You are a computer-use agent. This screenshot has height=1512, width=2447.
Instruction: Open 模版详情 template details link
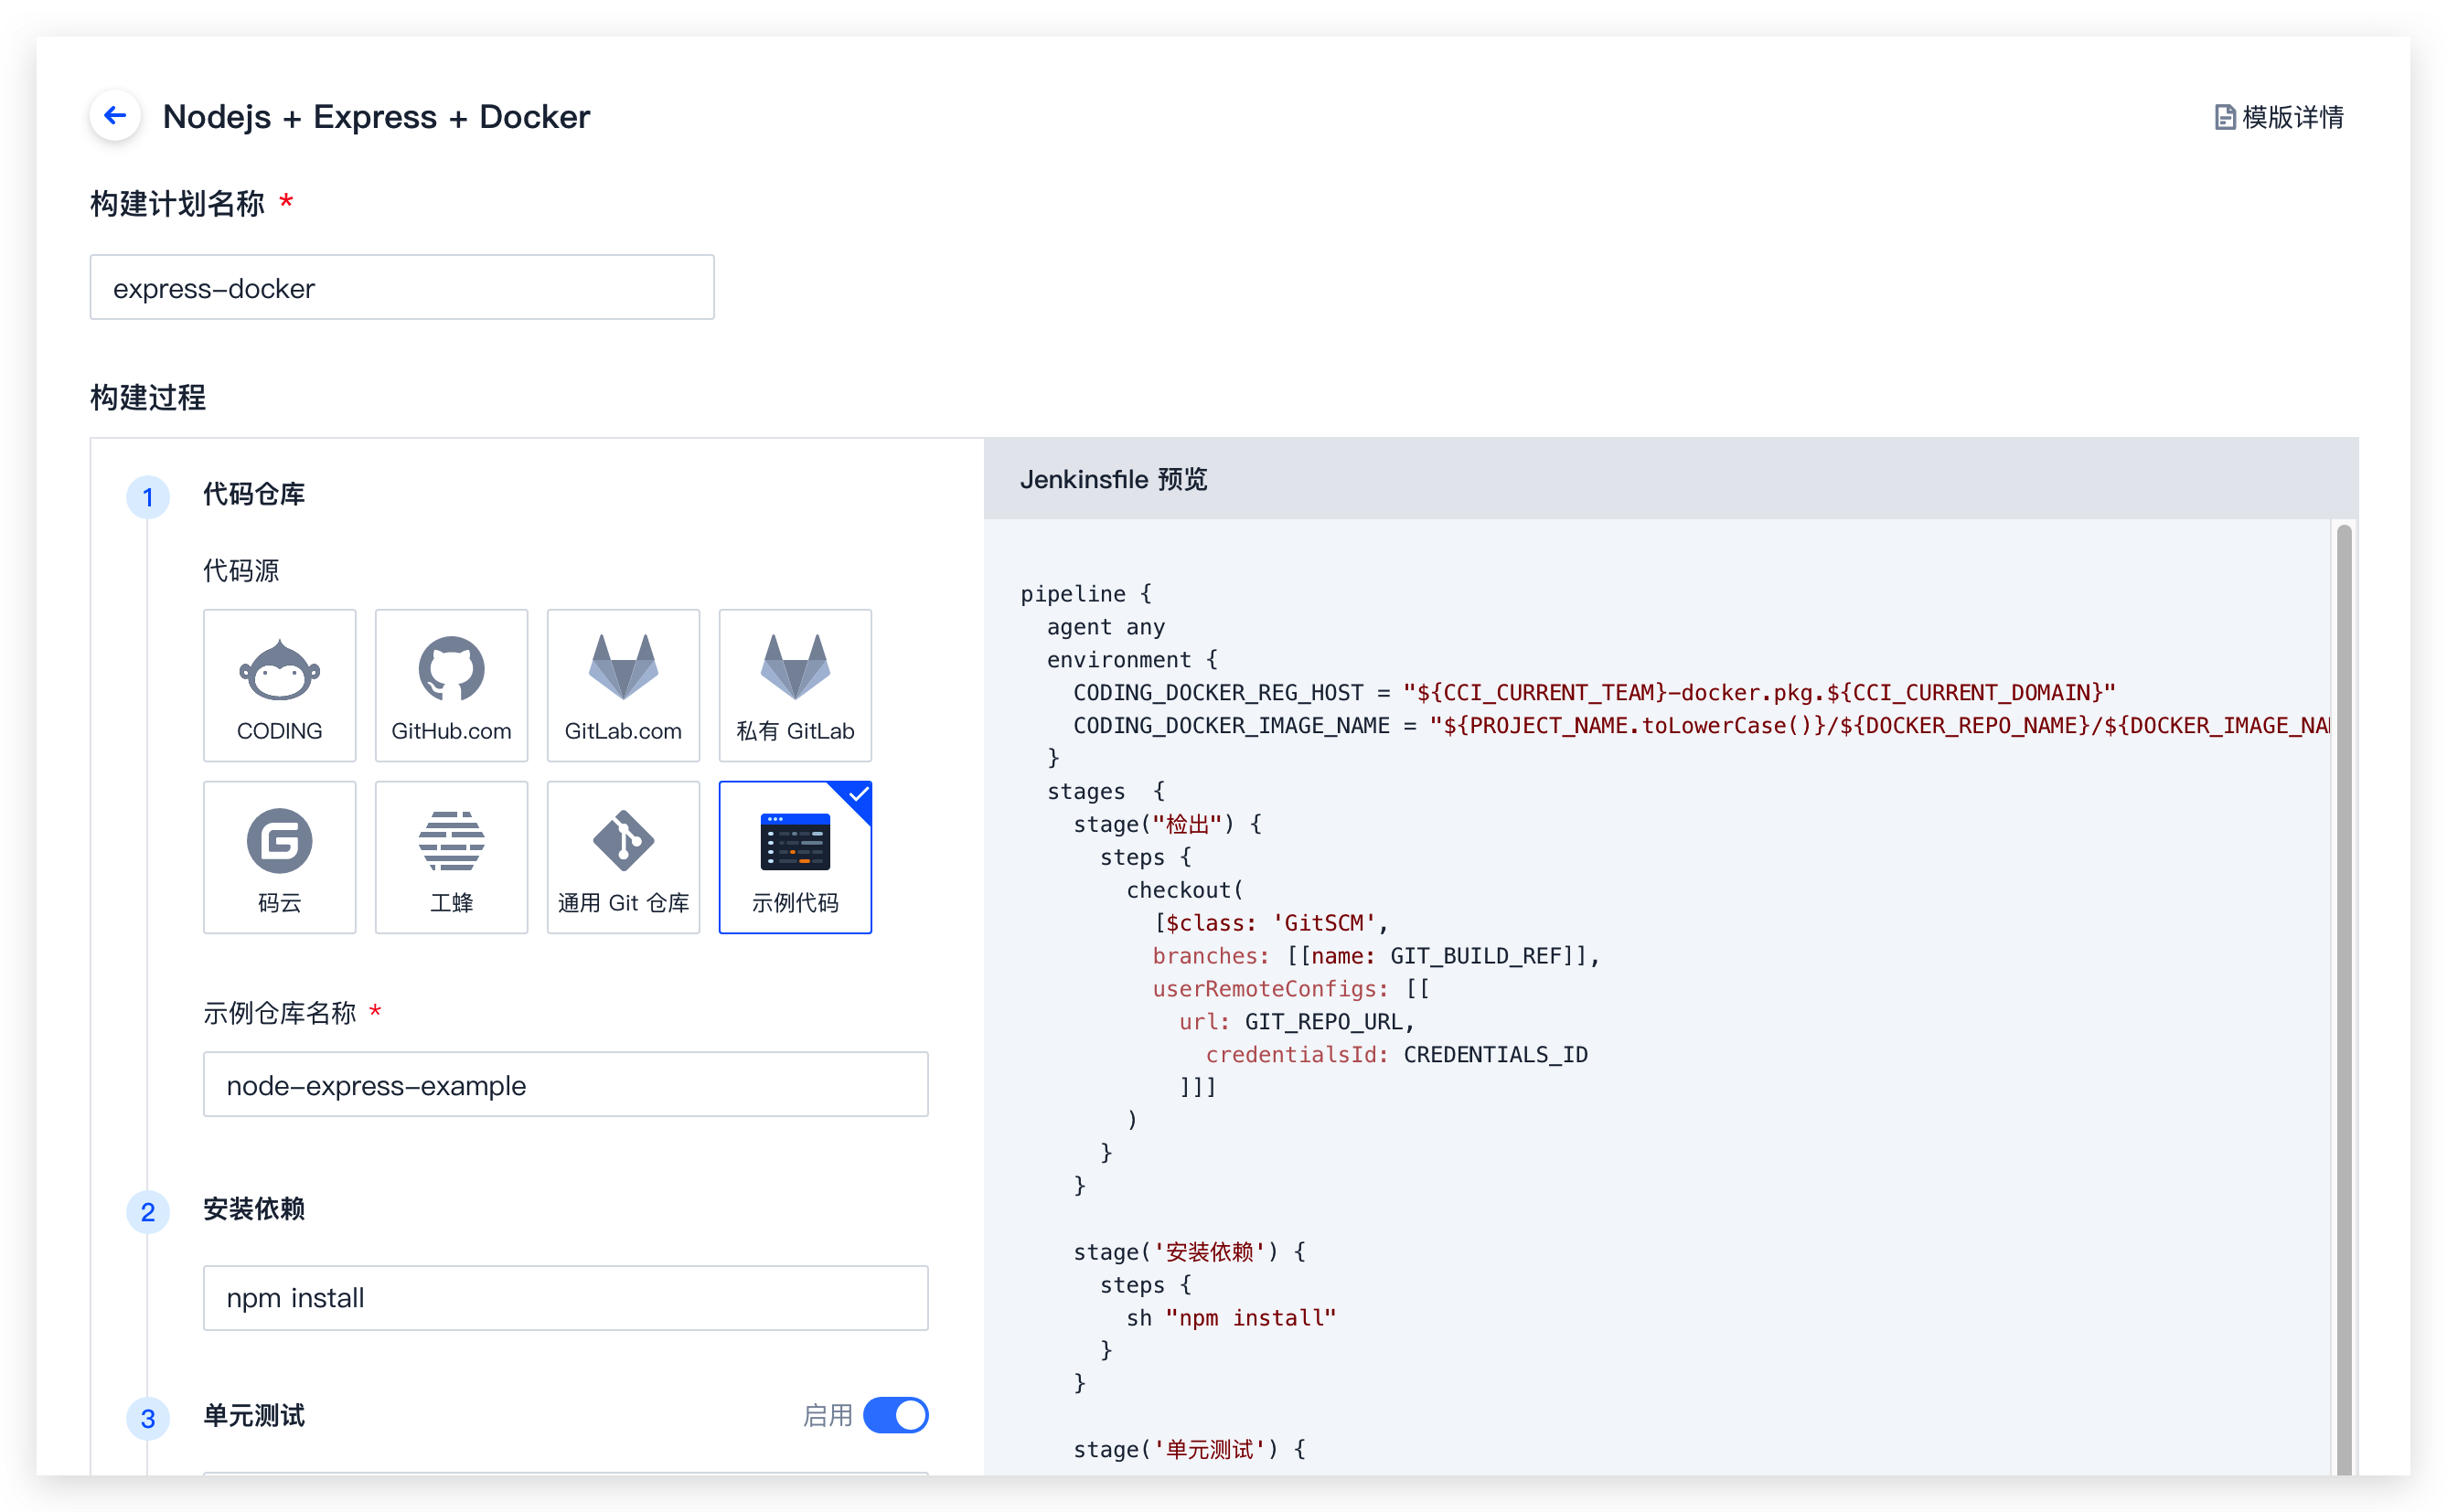(x=2278, y=117)
